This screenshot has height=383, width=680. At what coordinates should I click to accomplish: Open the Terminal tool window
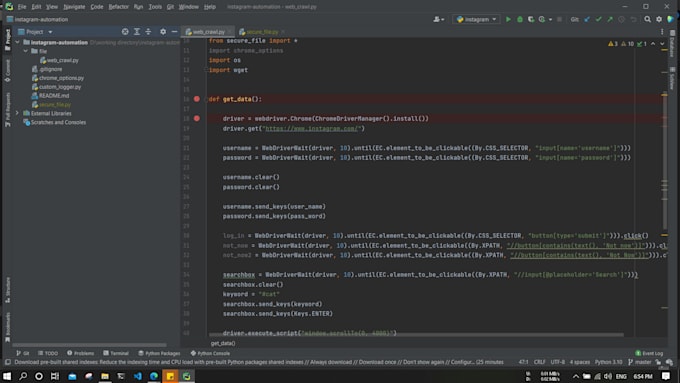tap(116, 353)
